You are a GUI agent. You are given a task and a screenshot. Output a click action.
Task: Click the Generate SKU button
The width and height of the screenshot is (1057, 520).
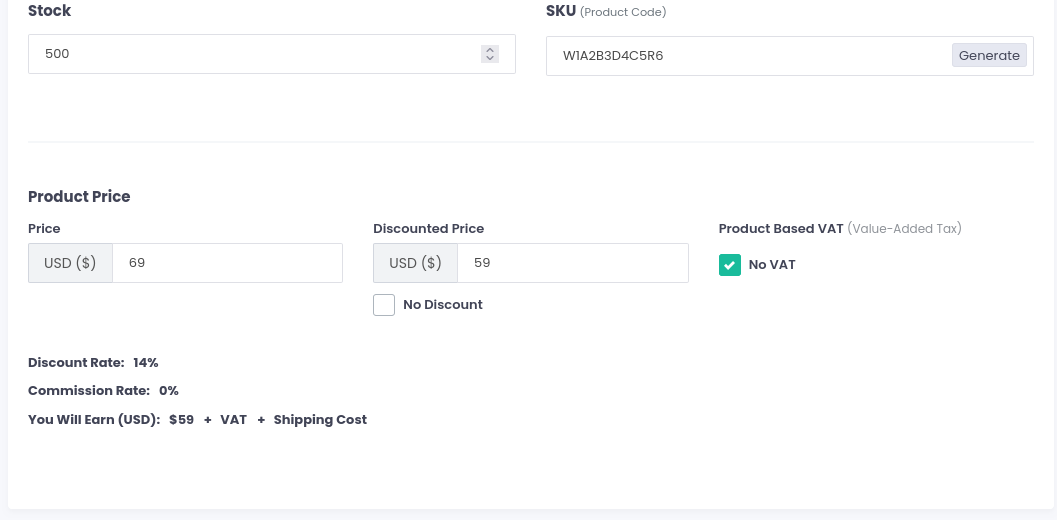[x=988, y=56]
